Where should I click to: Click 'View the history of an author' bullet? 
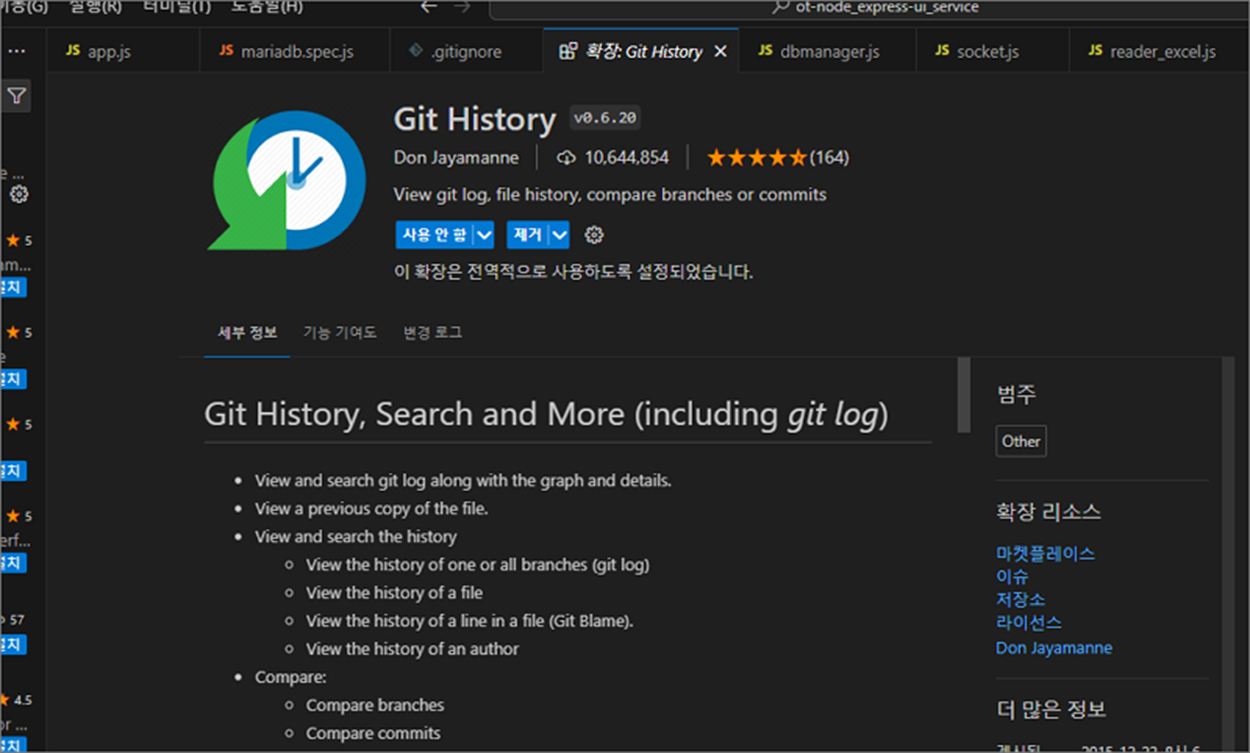click(412, 649)
